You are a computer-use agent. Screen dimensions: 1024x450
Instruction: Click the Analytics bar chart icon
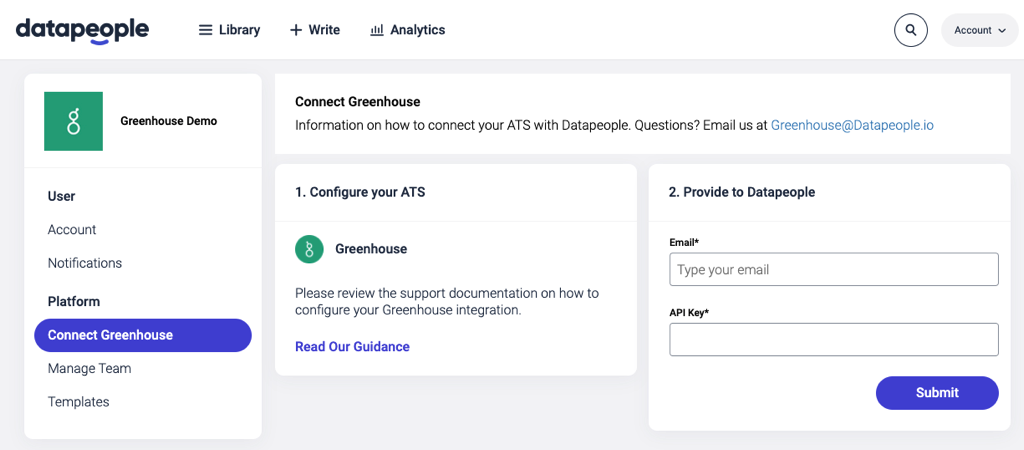(377, 30)
